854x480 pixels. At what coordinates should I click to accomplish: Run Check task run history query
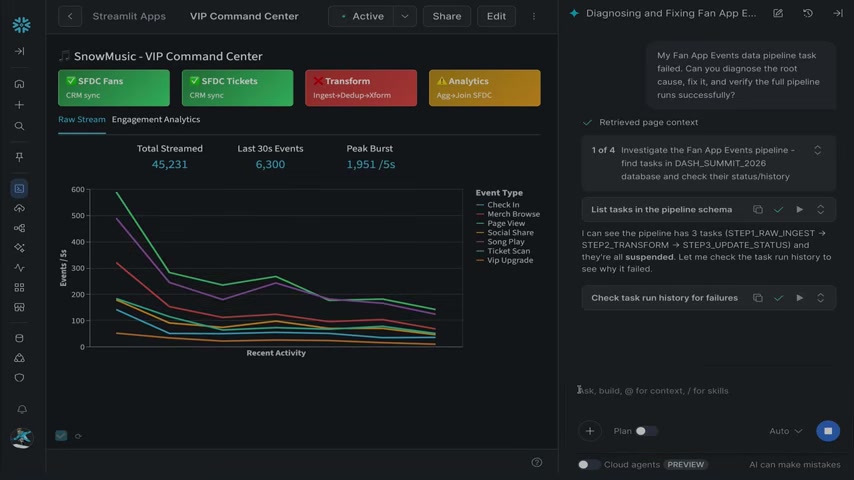click(x=800, y=298)
